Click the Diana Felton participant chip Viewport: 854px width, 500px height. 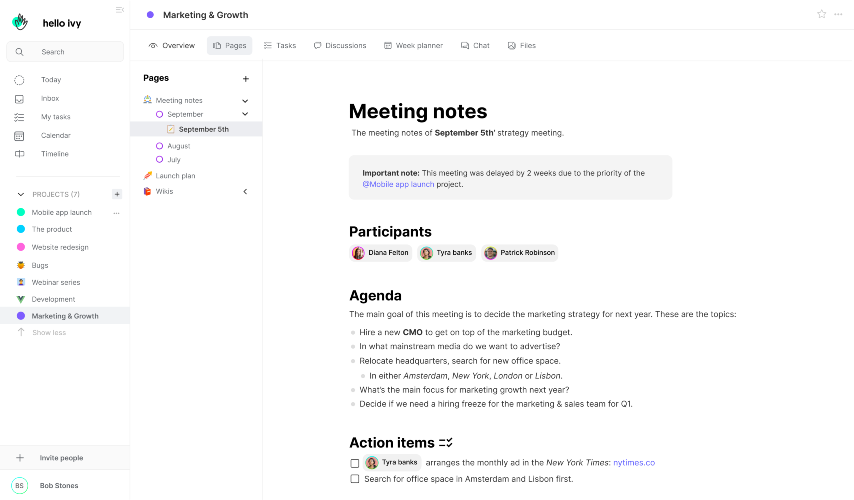(x=381, y=253)
